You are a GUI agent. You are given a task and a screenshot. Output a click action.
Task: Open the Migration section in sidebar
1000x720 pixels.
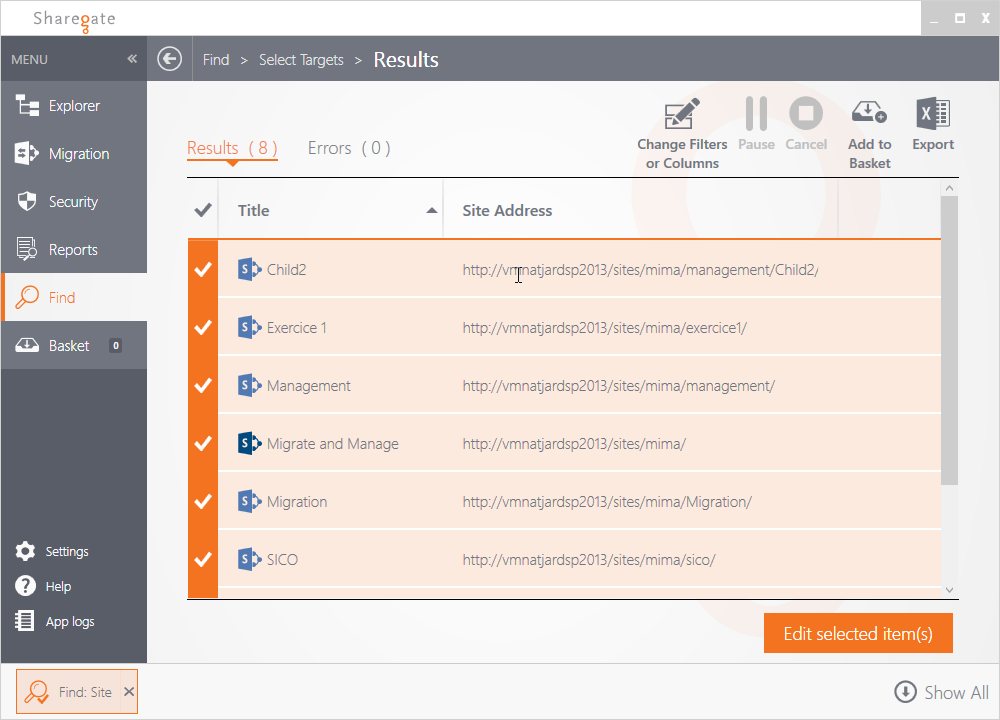74,154
